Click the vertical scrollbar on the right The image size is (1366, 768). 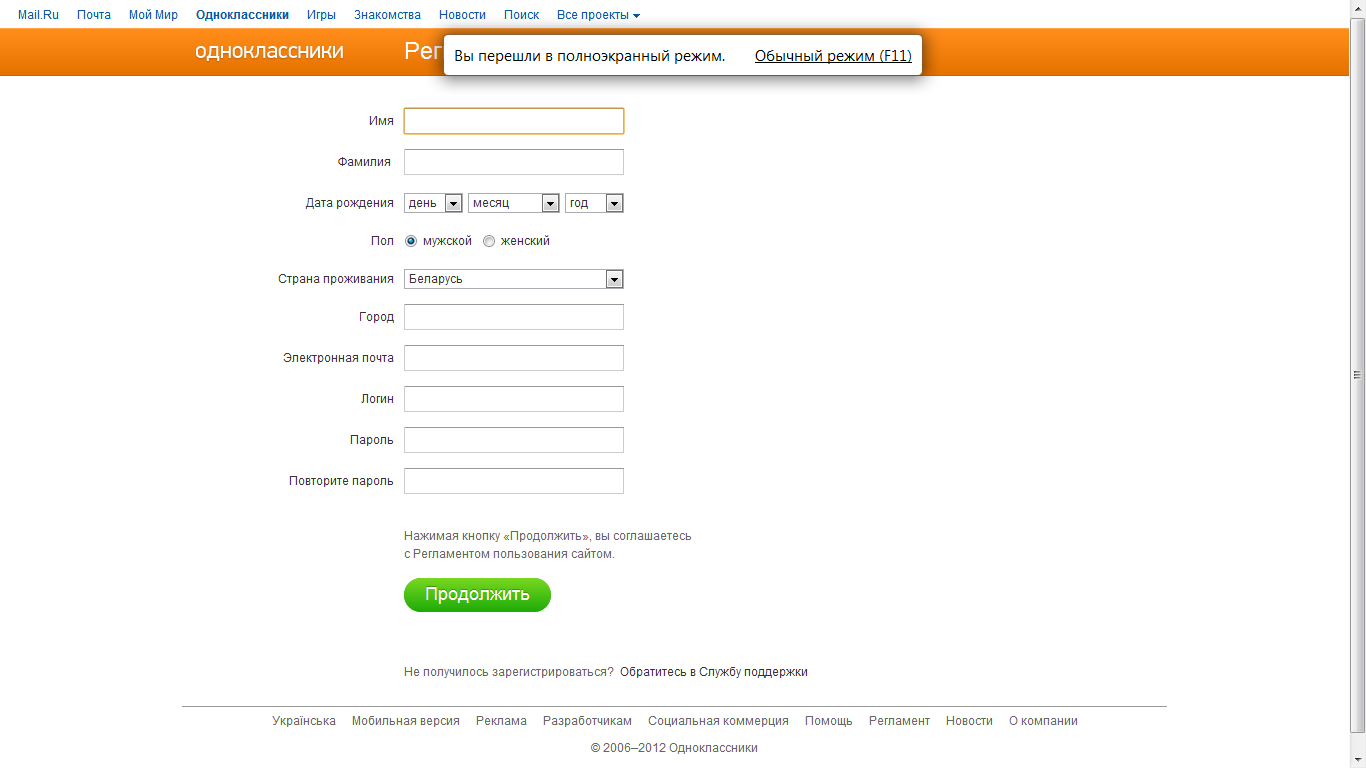1357,374
